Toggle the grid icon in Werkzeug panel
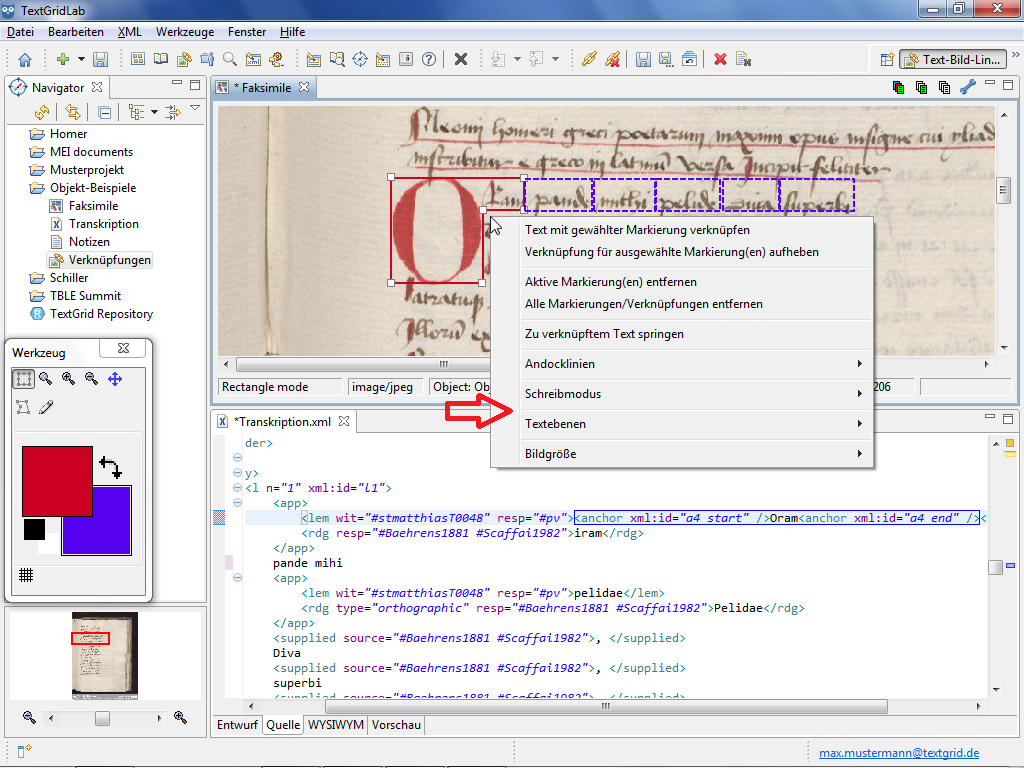1024x768 pixels. point(26,575)
